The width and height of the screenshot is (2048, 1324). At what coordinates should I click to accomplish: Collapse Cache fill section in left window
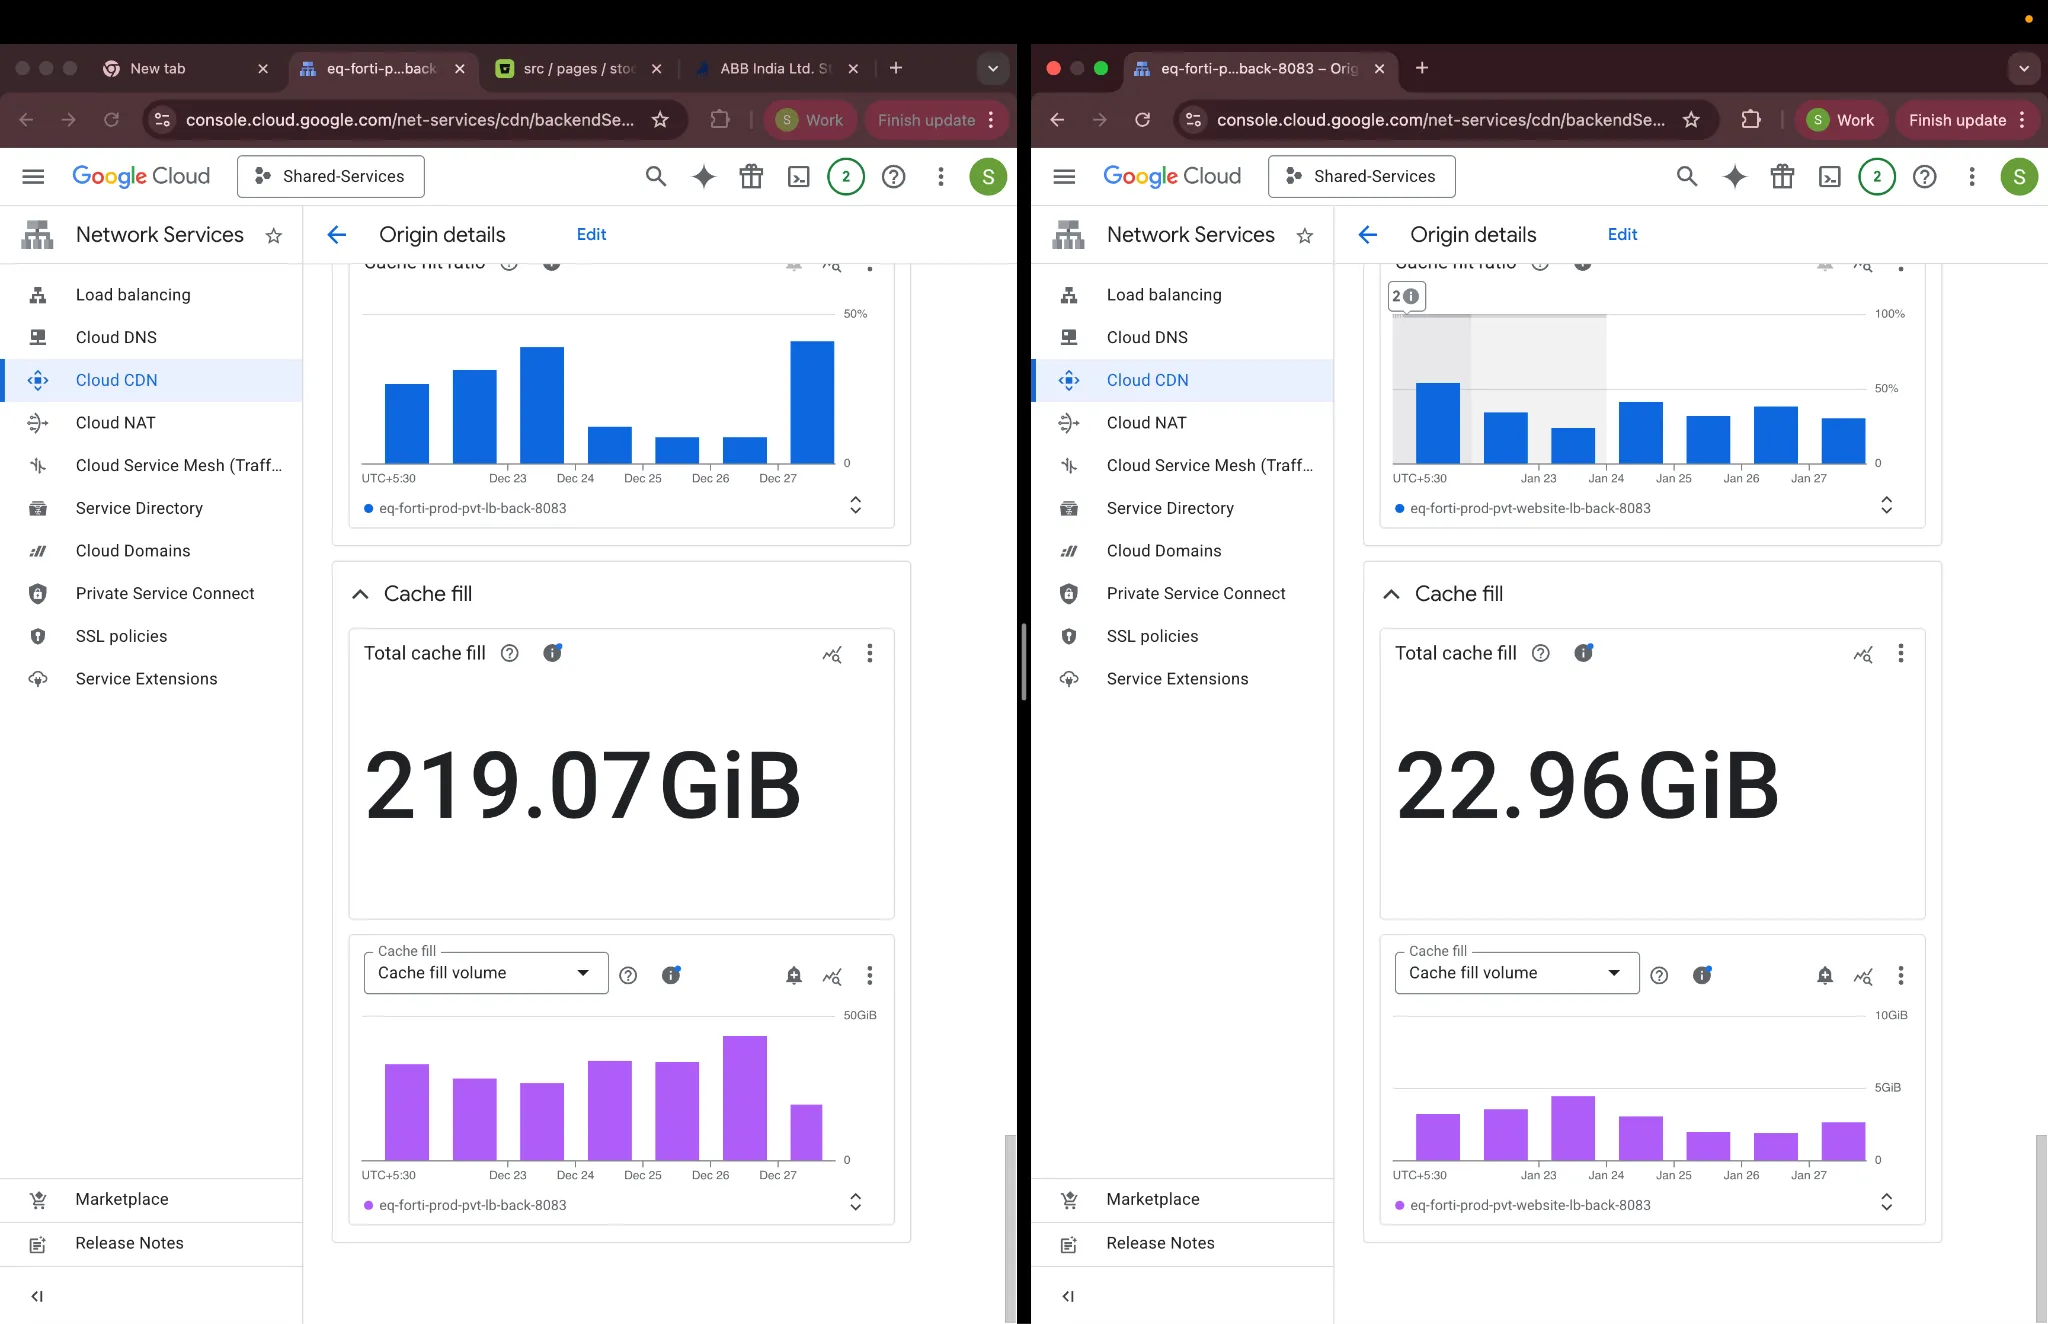tap(360, 594)
